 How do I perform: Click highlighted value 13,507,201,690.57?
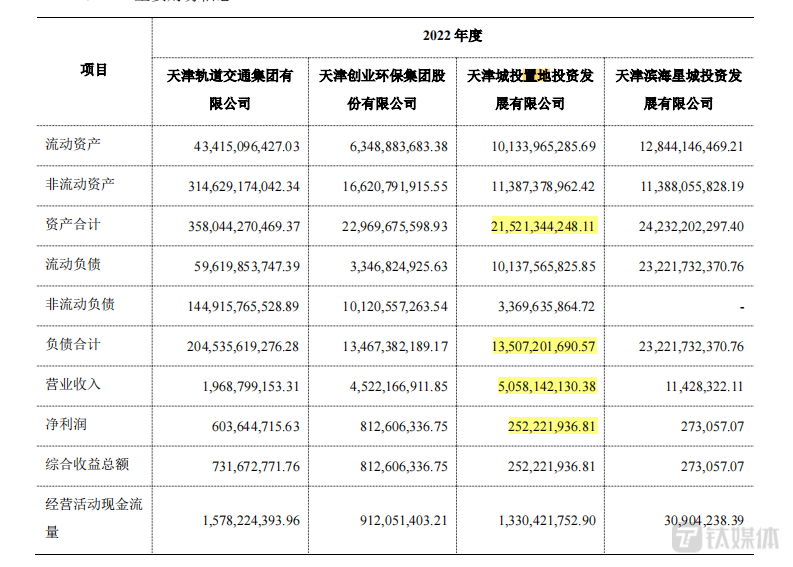tap(544, 346)
